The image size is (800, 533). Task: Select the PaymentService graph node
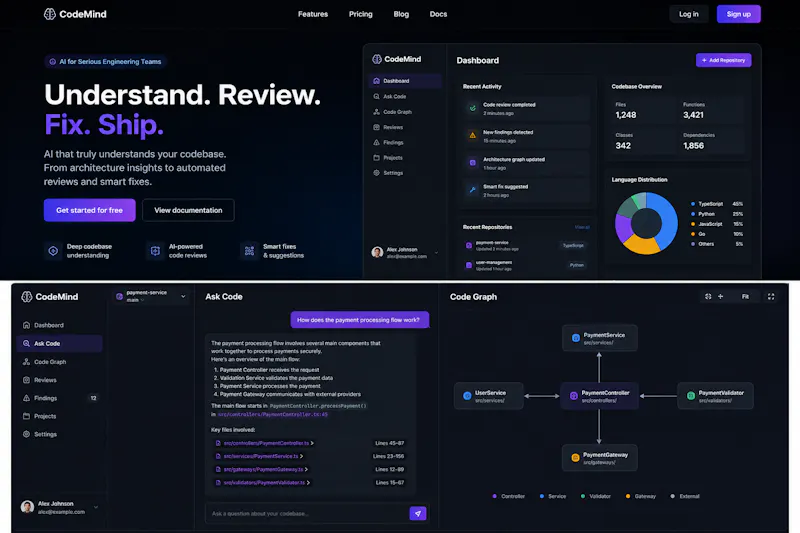pyautogui.click(x=599, y=338)
